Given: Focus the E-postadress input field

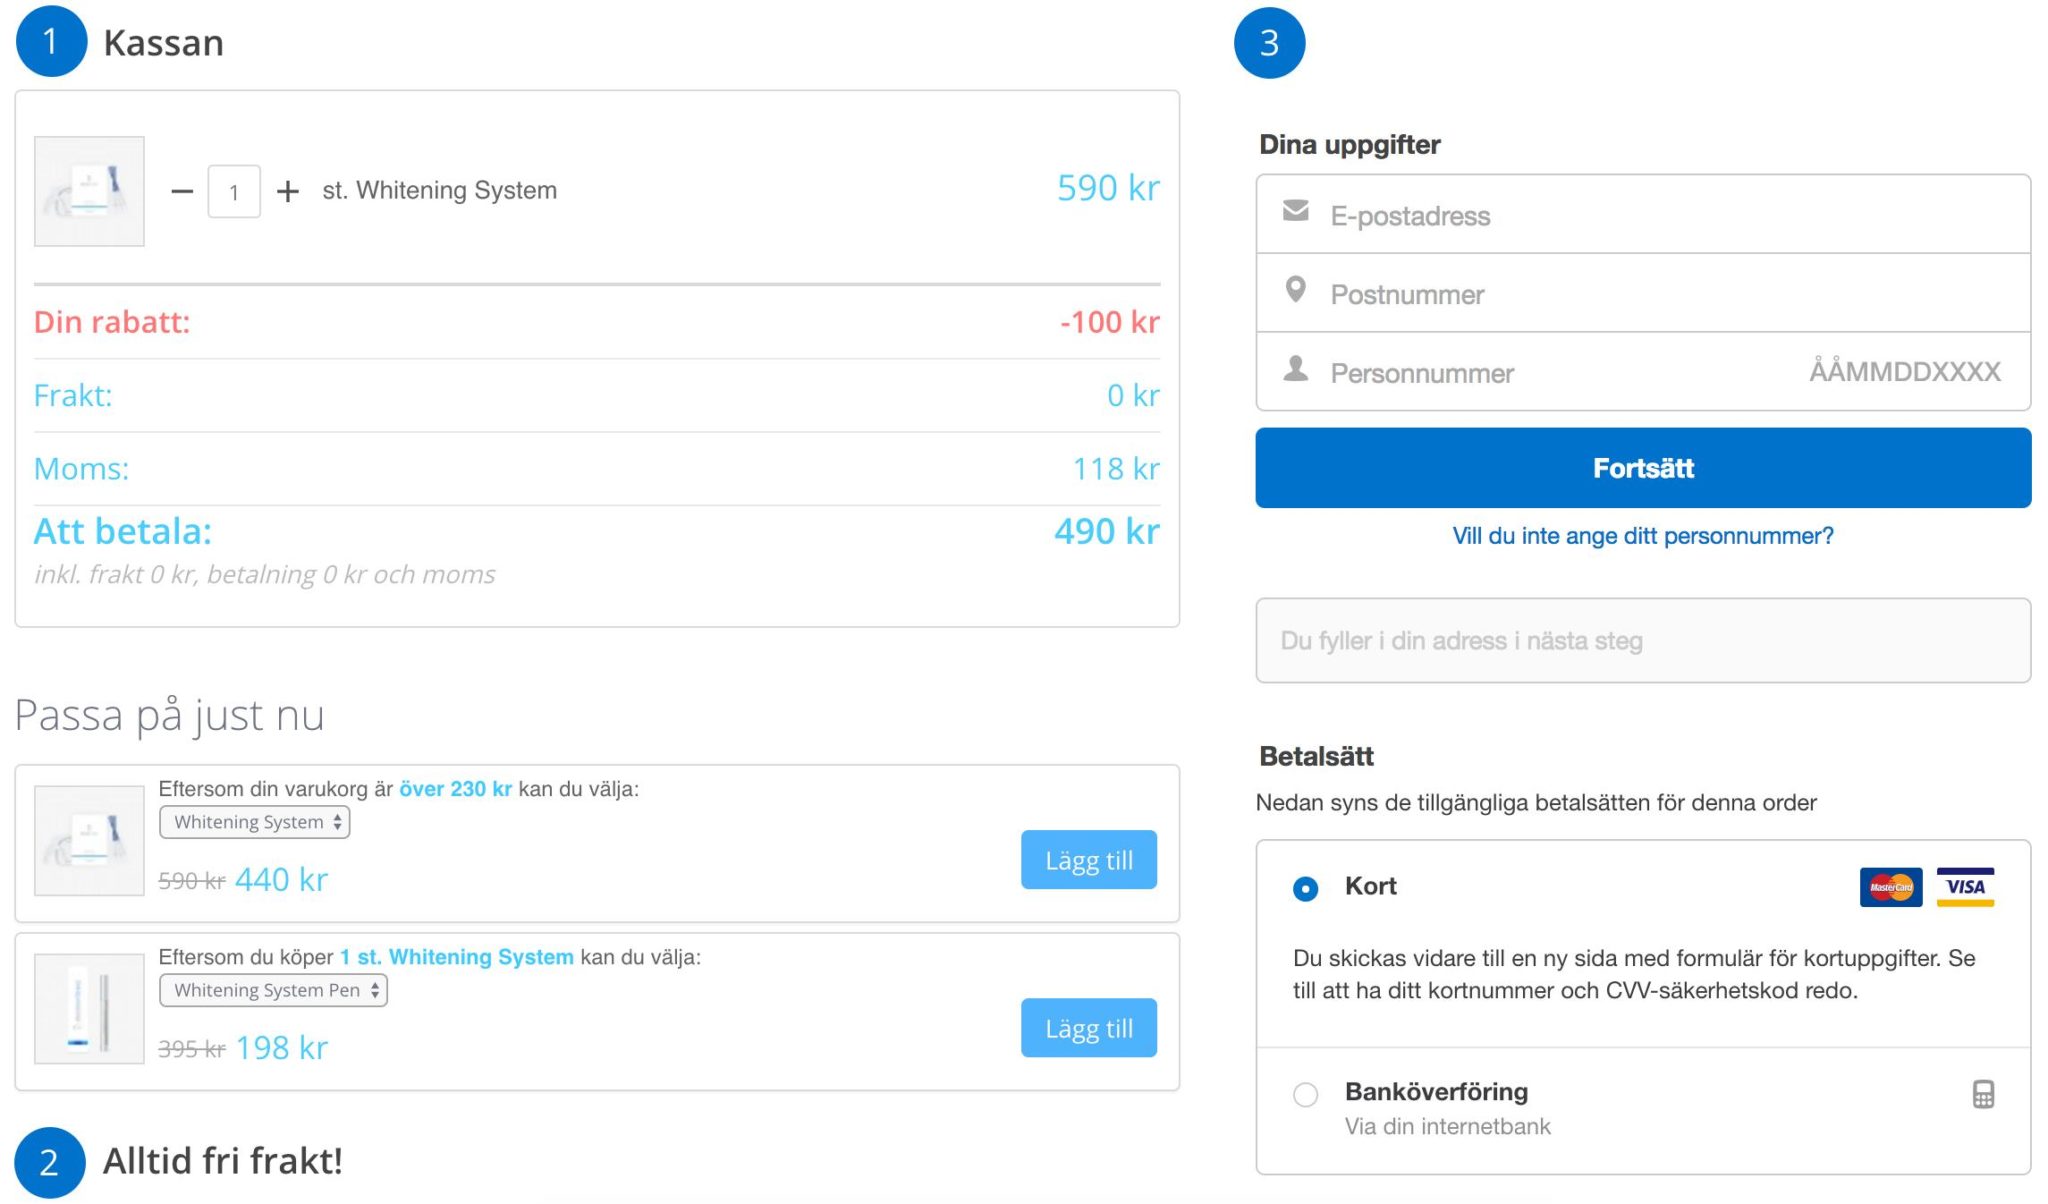Looking at the screenshot, I should [x=1660, y=216].
